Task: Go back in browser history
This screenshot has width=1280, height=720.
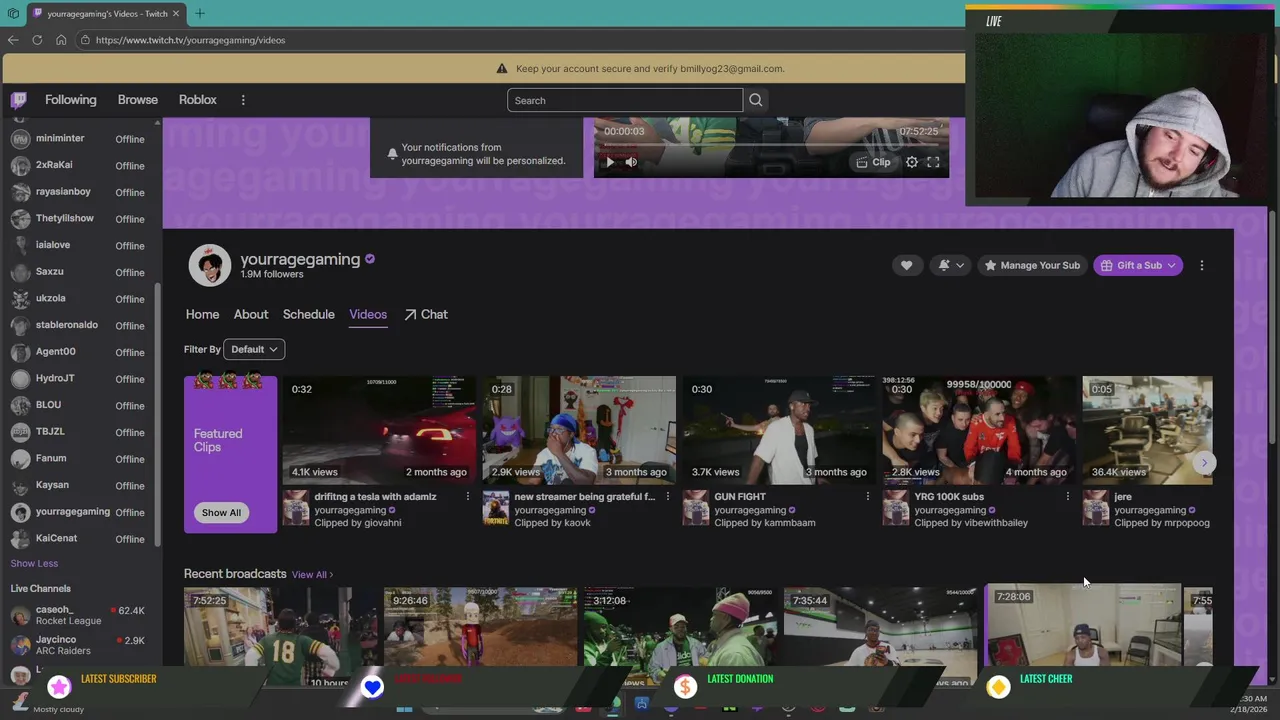Action: (x=13, y=40)
